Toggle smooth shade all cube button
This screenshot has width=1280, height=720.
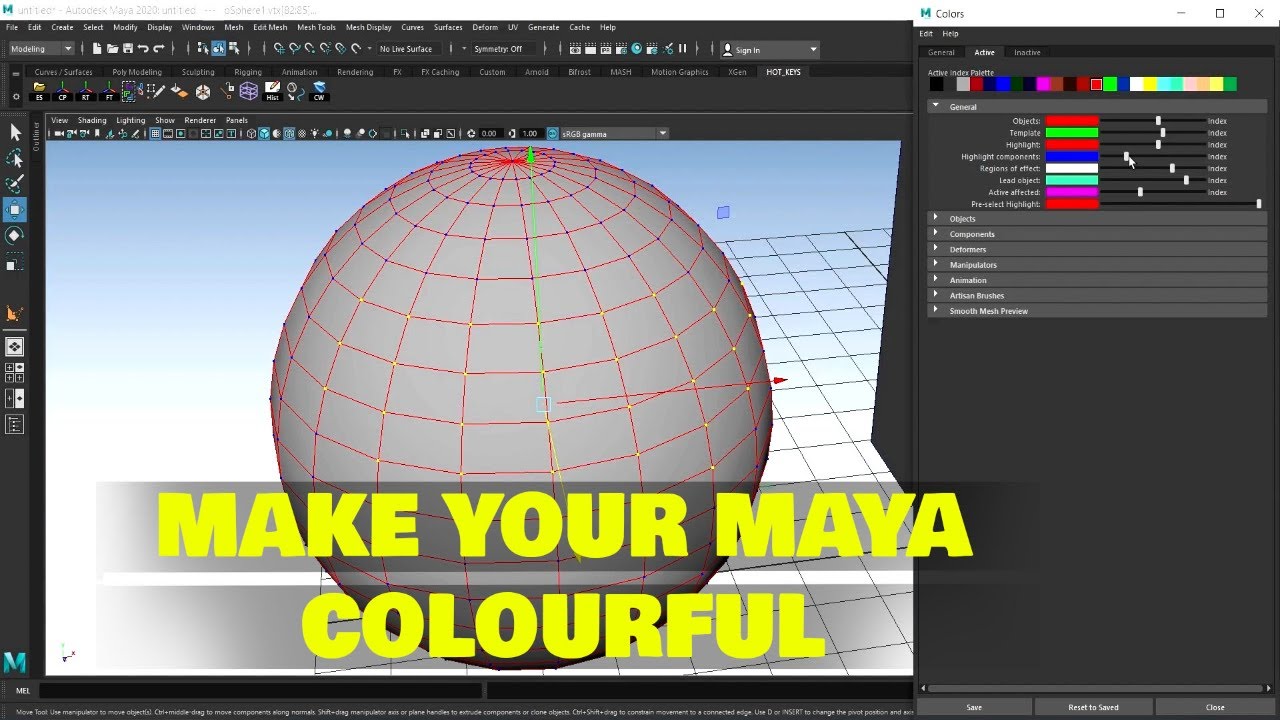click(x=265, y=133)
